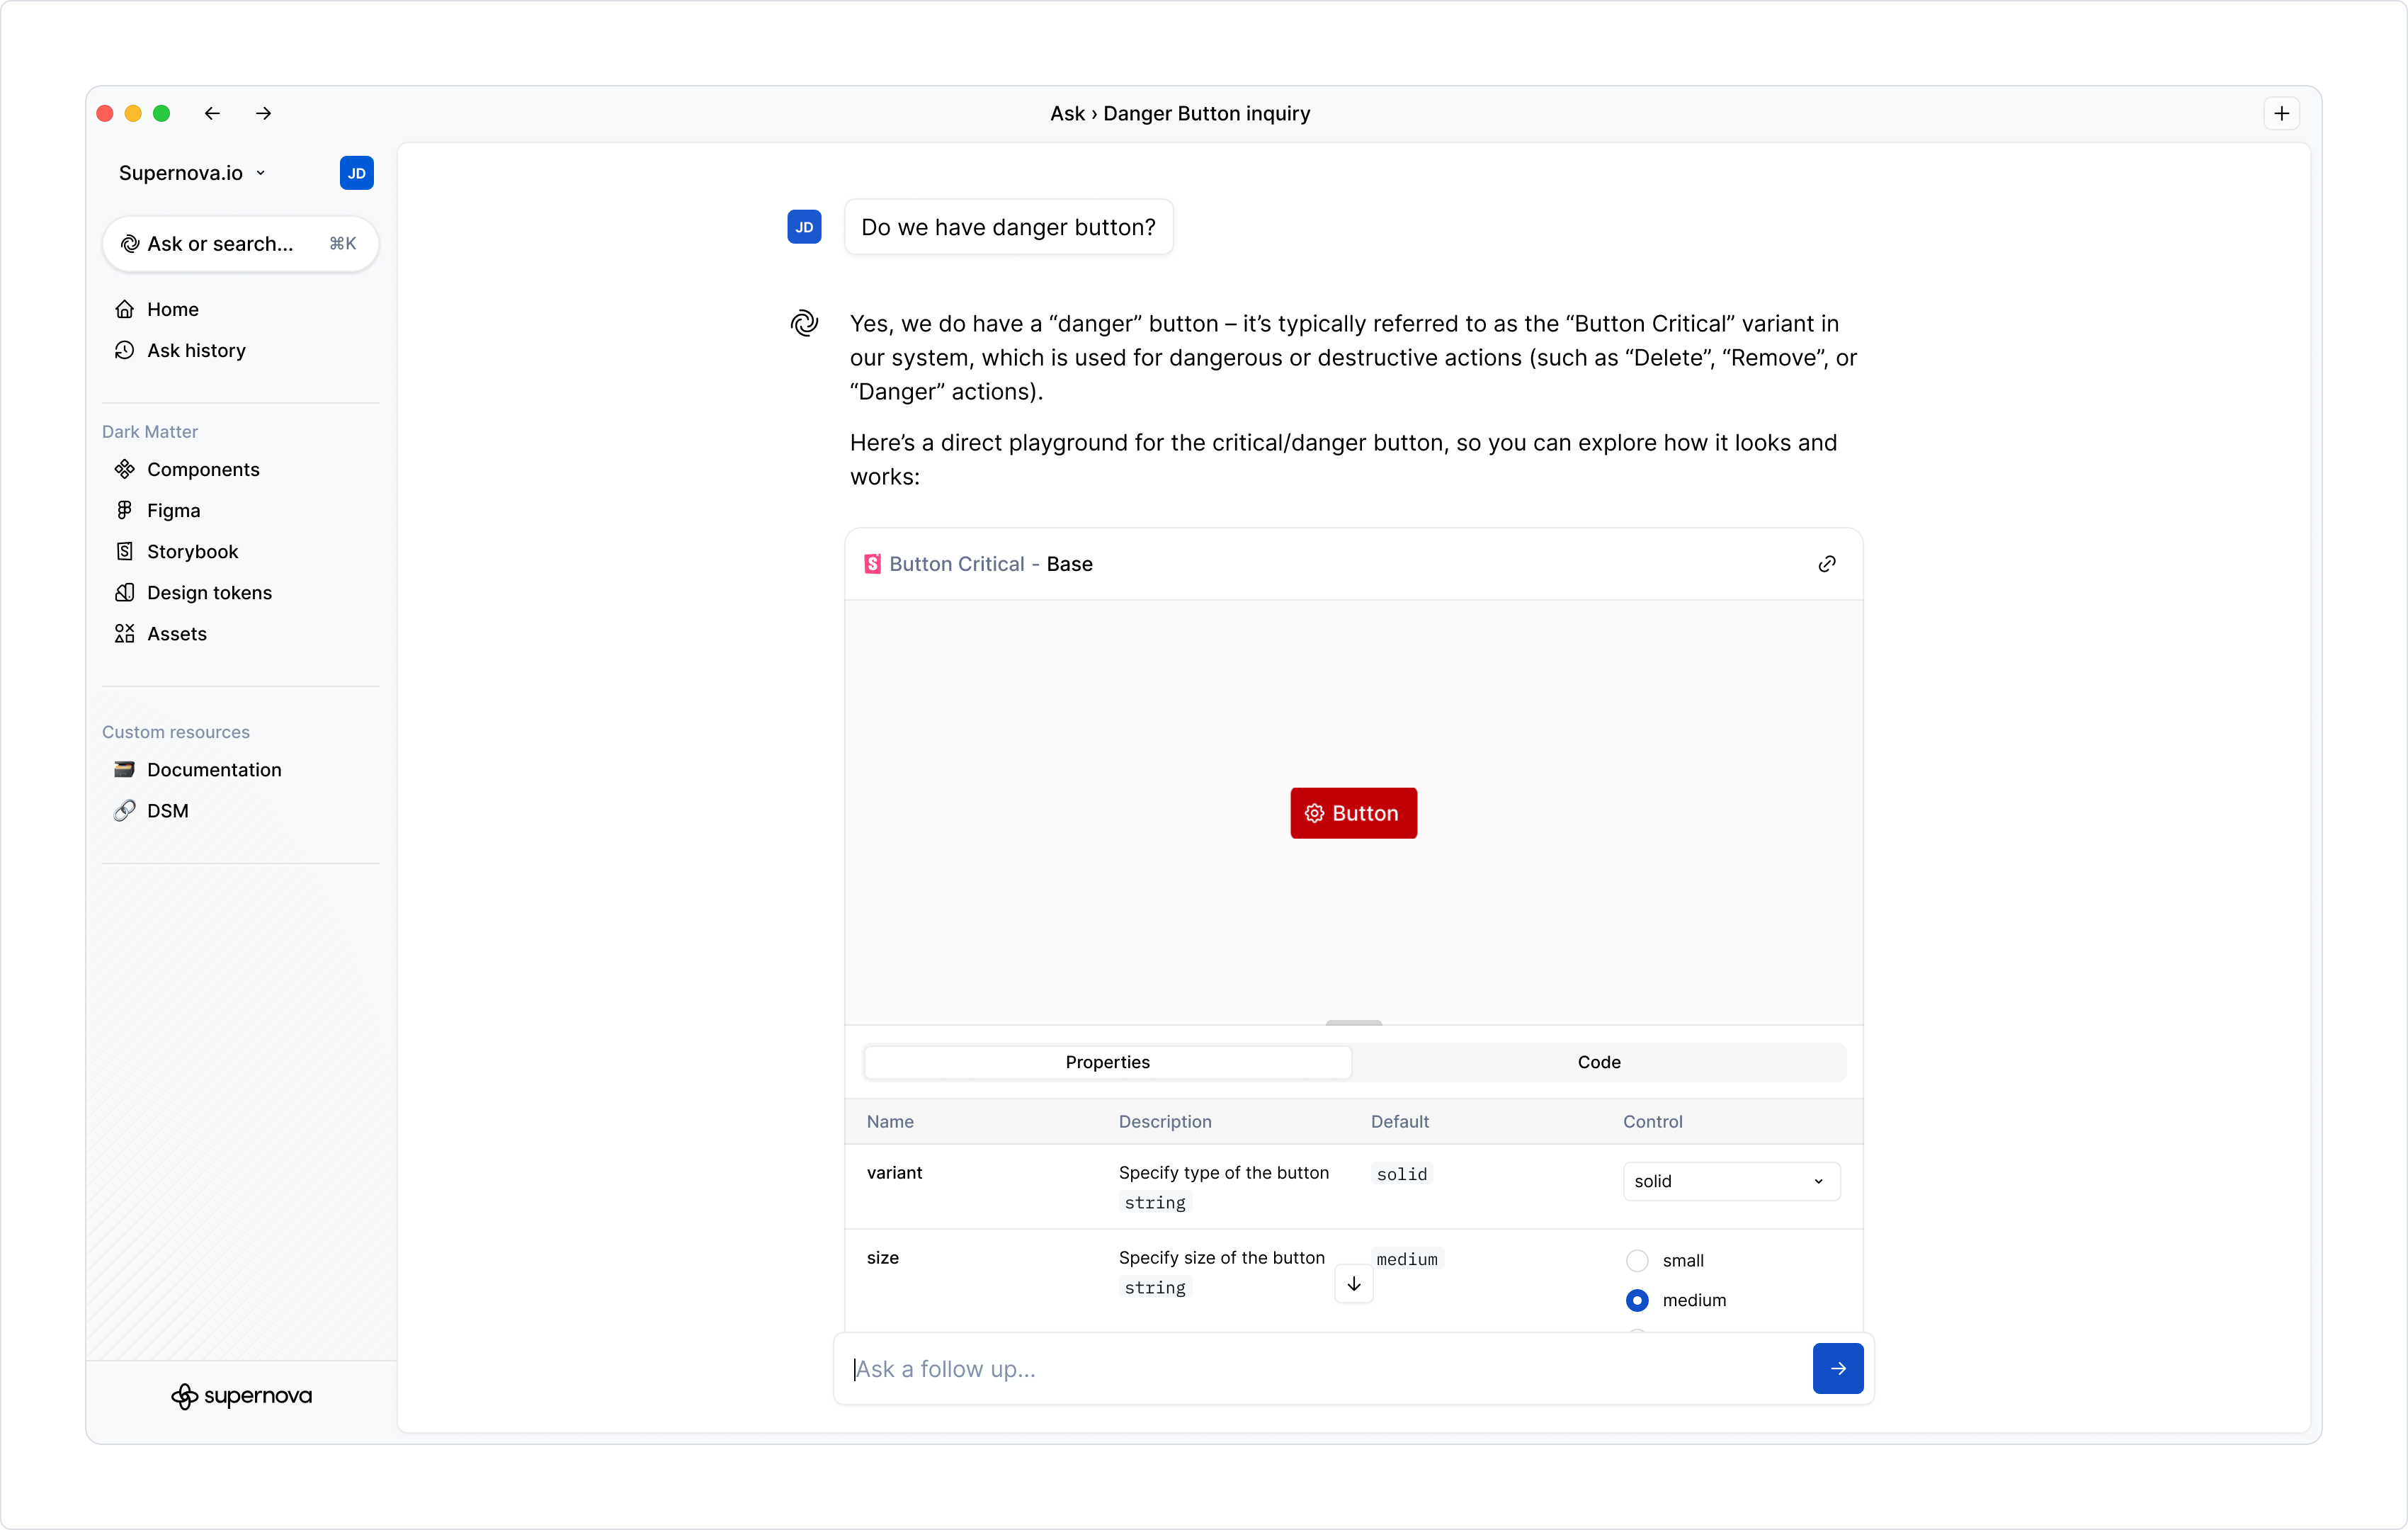Select the small size radio option
2408x1530 pixels.
pos(1637,1260)
